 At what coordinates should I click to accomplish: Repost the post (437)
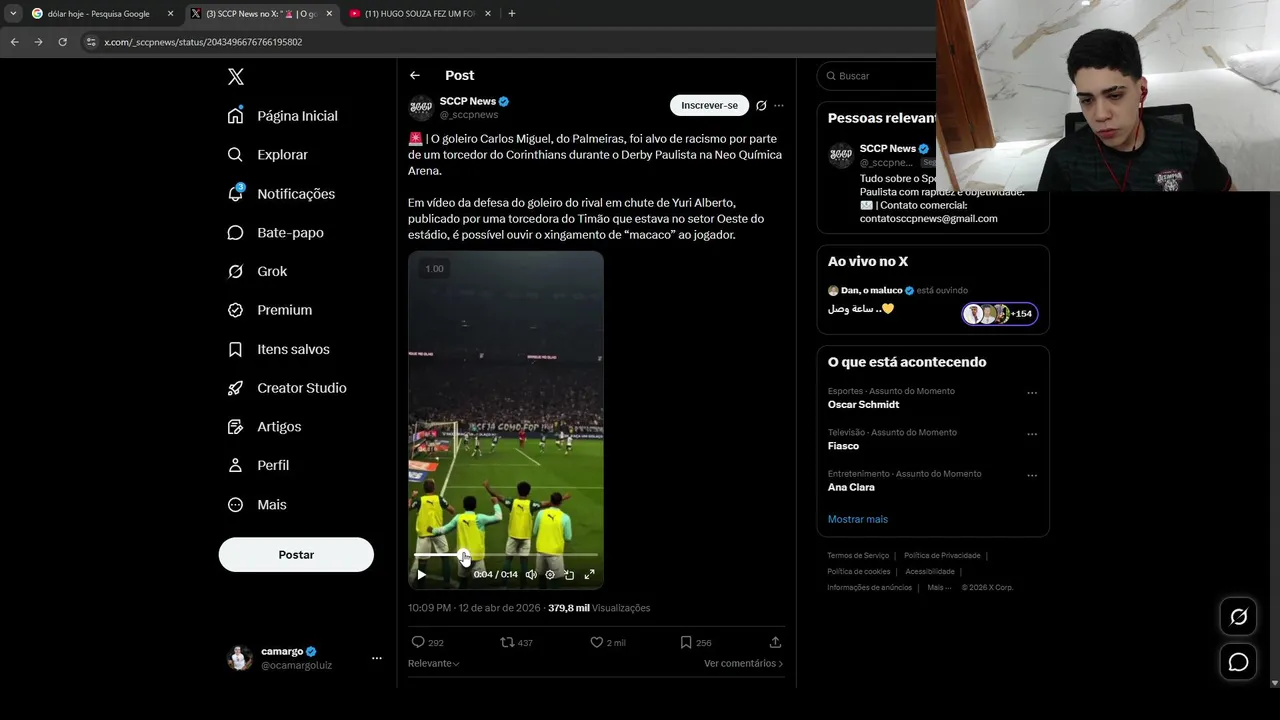coord(516,643)
